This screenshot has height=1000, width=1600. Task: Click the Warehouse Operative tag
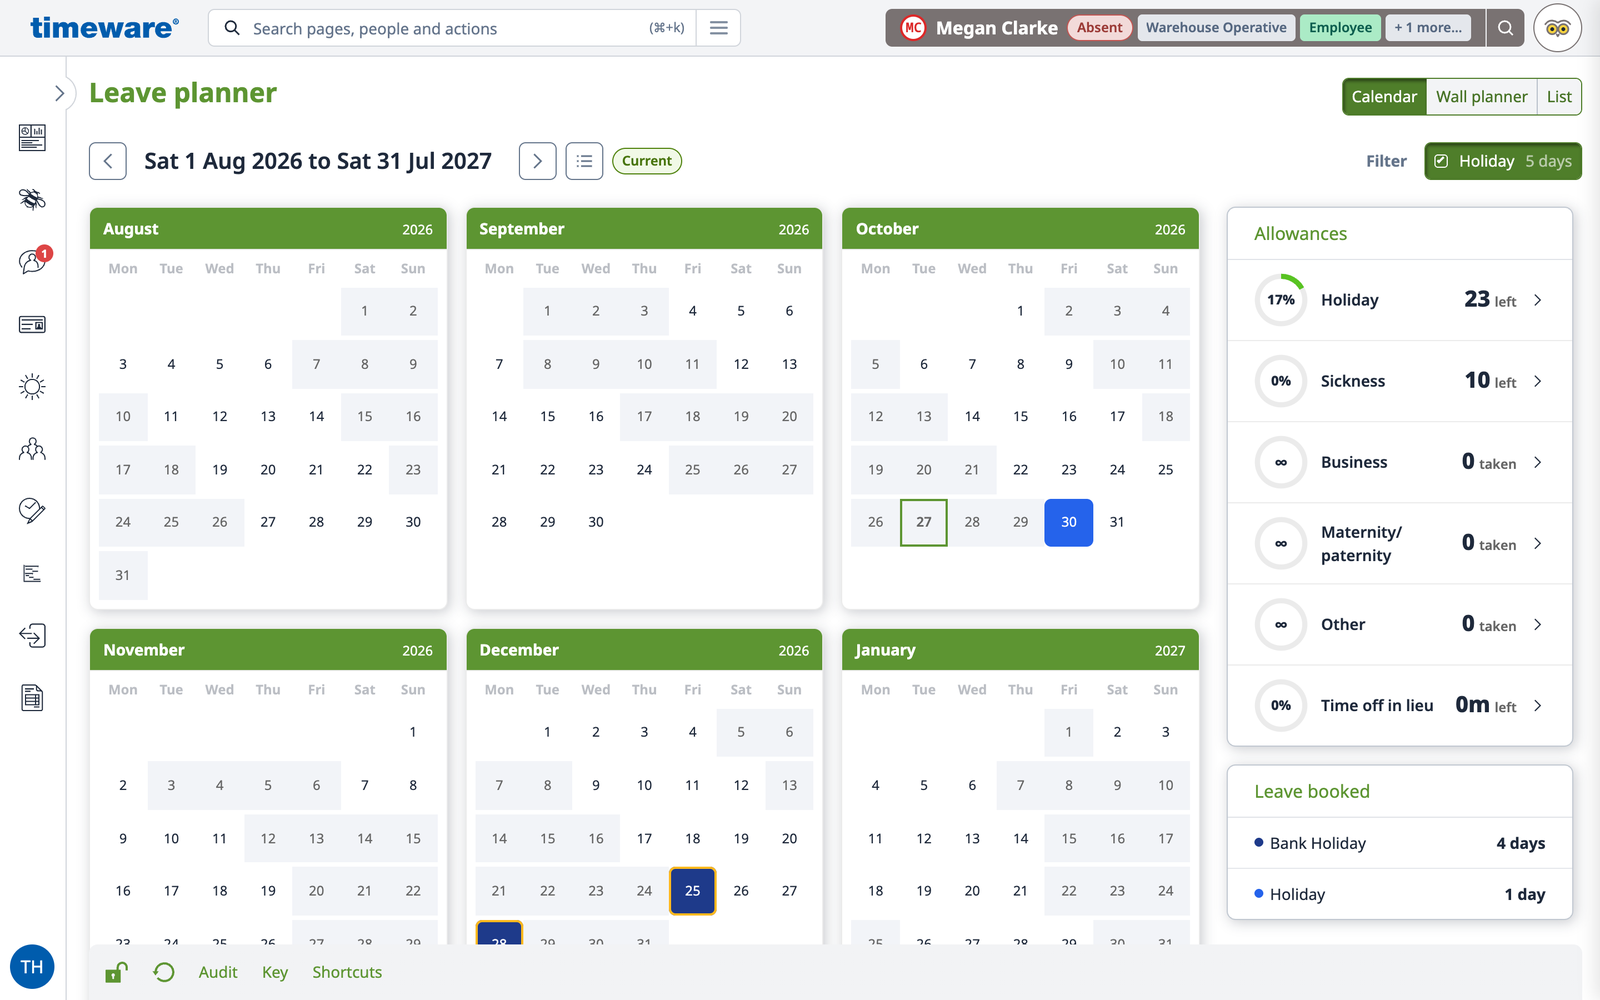coord(1216,28)
